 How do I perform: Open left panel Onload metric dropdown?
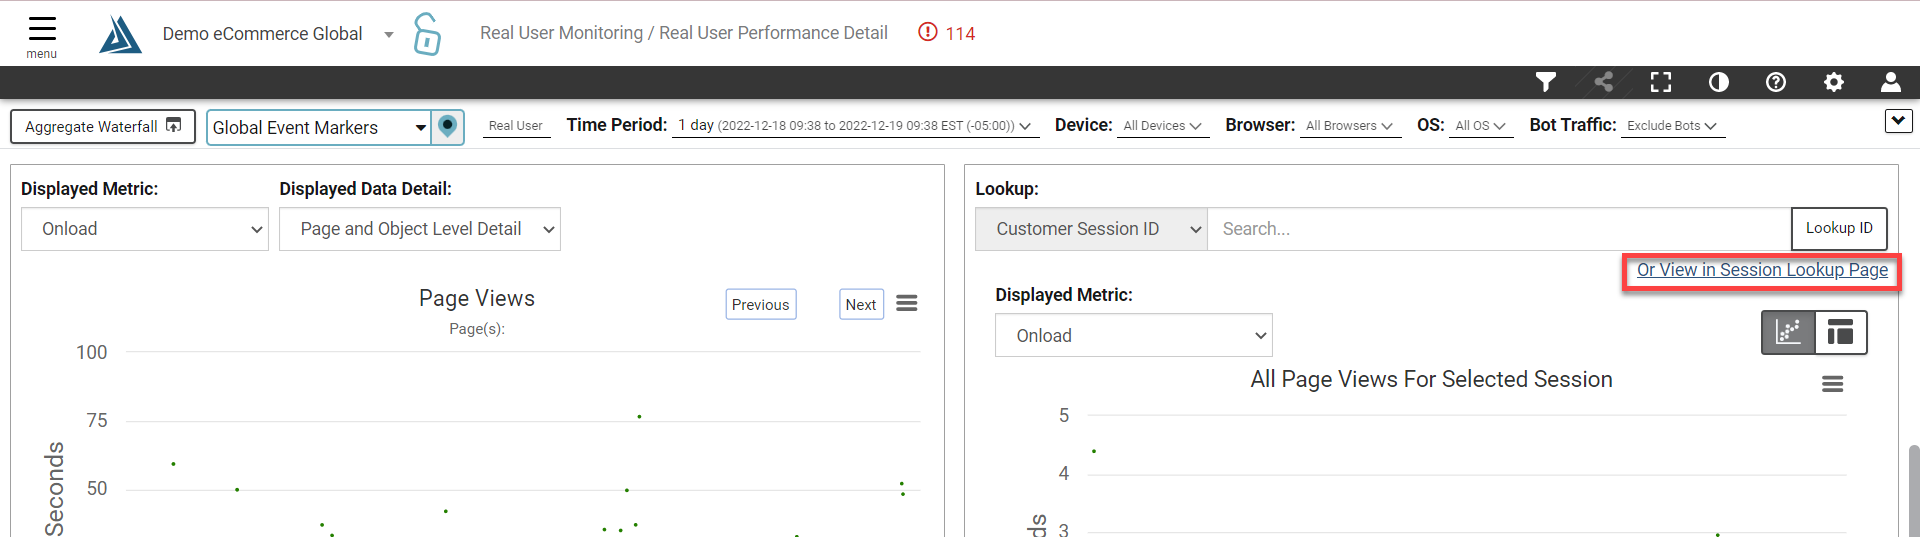coord(145,229)
